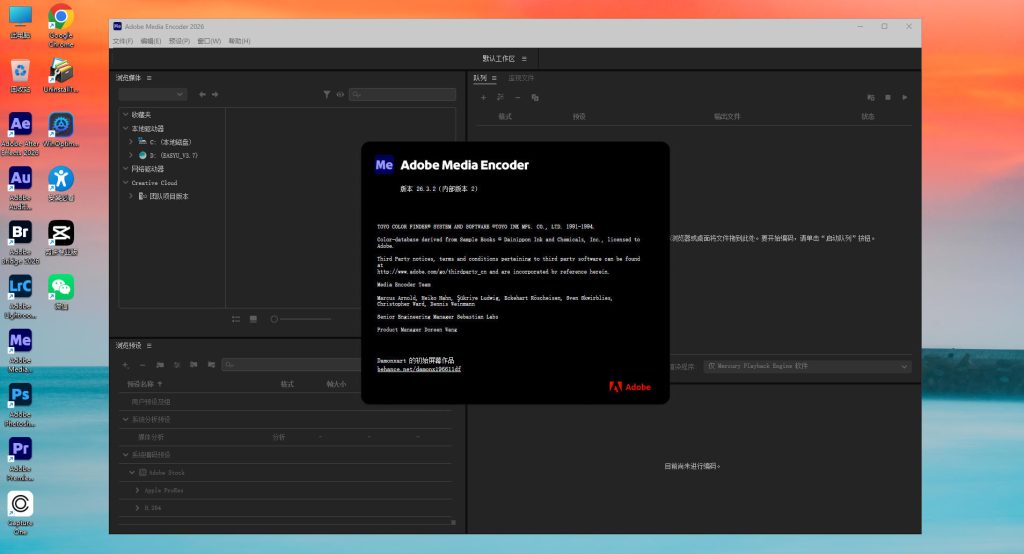1024x554 pixels.
Task: Open the behance.net link in About dialog
Action: pyautogui.click(x=419, y=369)
